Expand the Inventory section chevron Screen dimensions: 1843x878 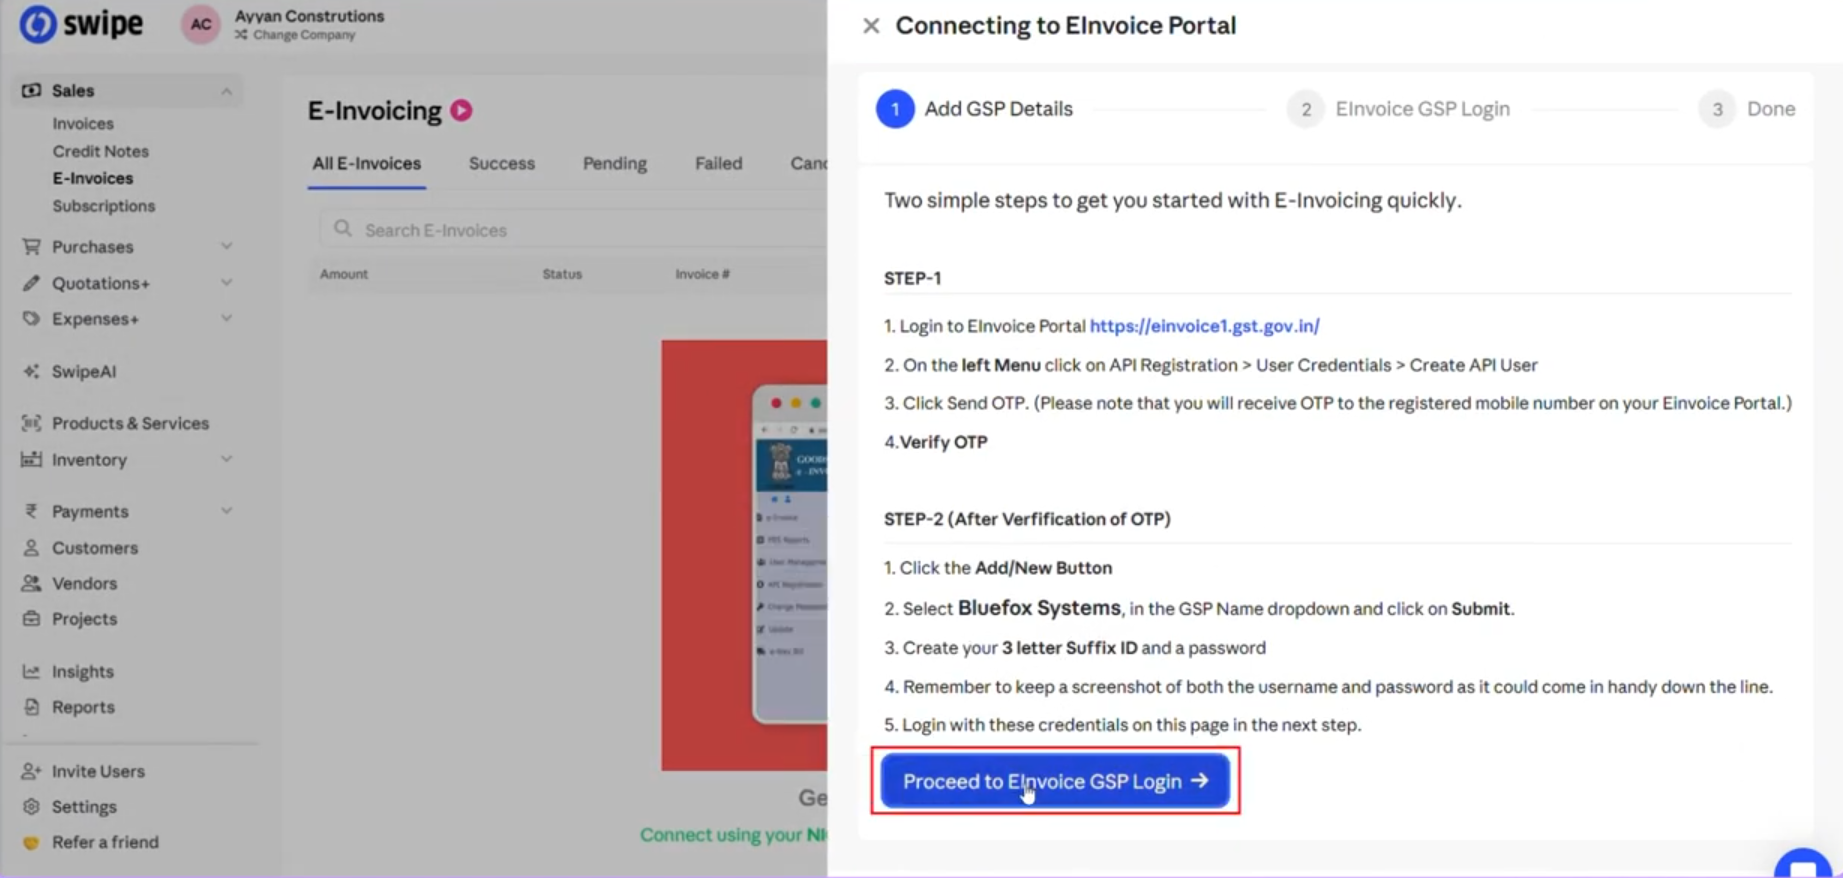[x=227, y=459]
